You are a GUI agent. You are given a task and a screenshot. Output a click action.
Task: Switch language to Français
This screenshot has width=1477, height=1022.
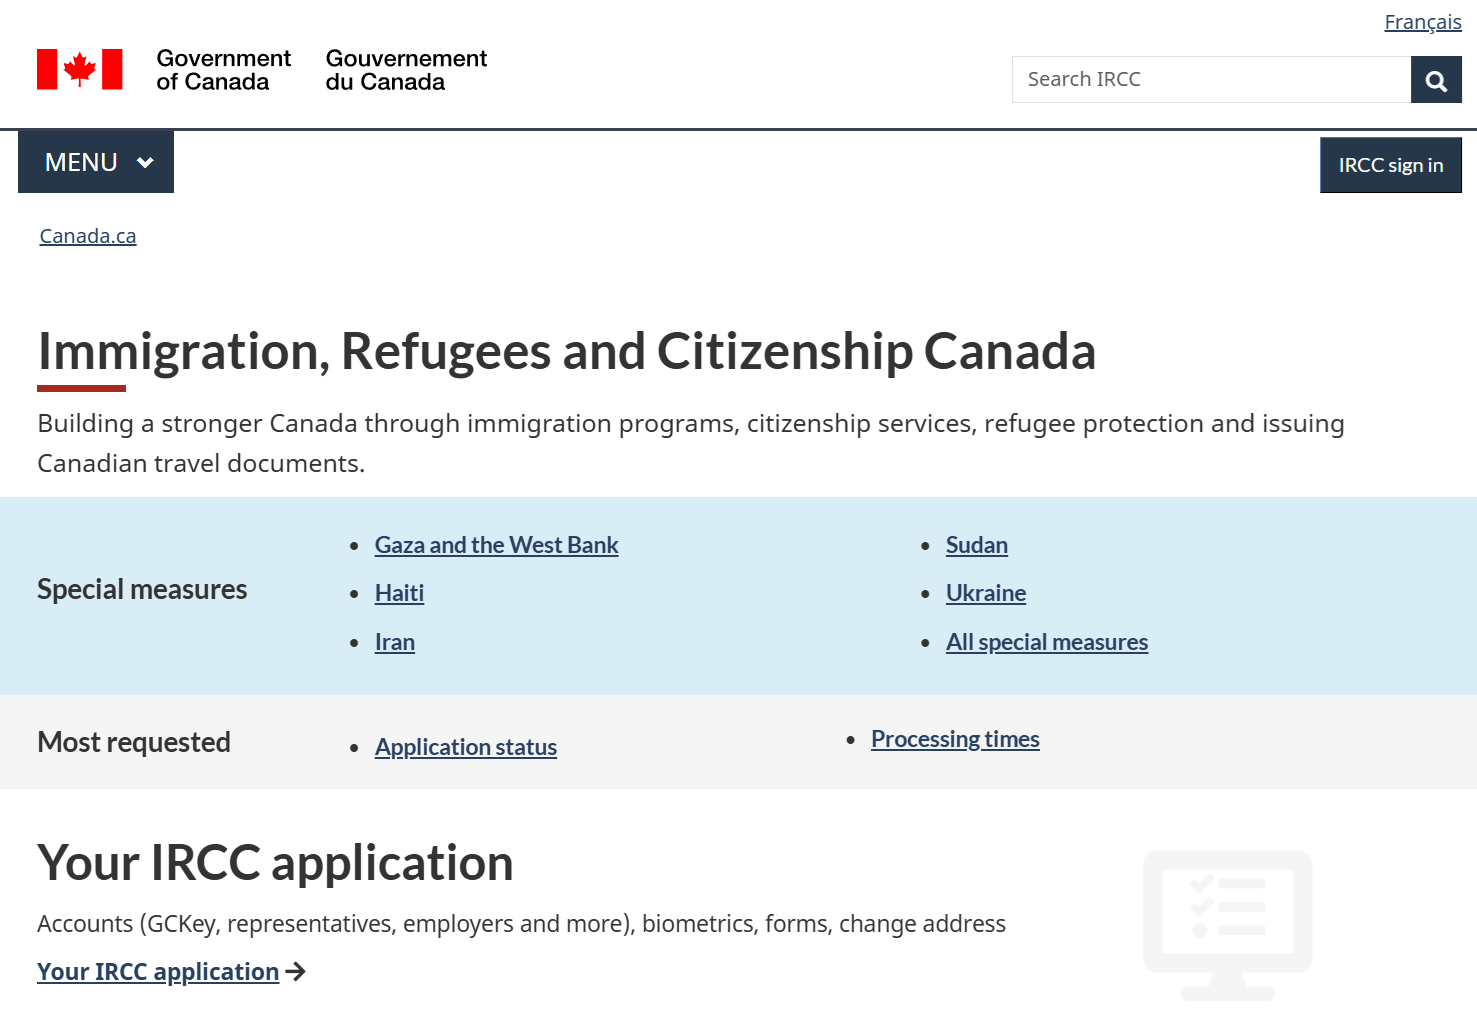click(x=1422, y=22)
